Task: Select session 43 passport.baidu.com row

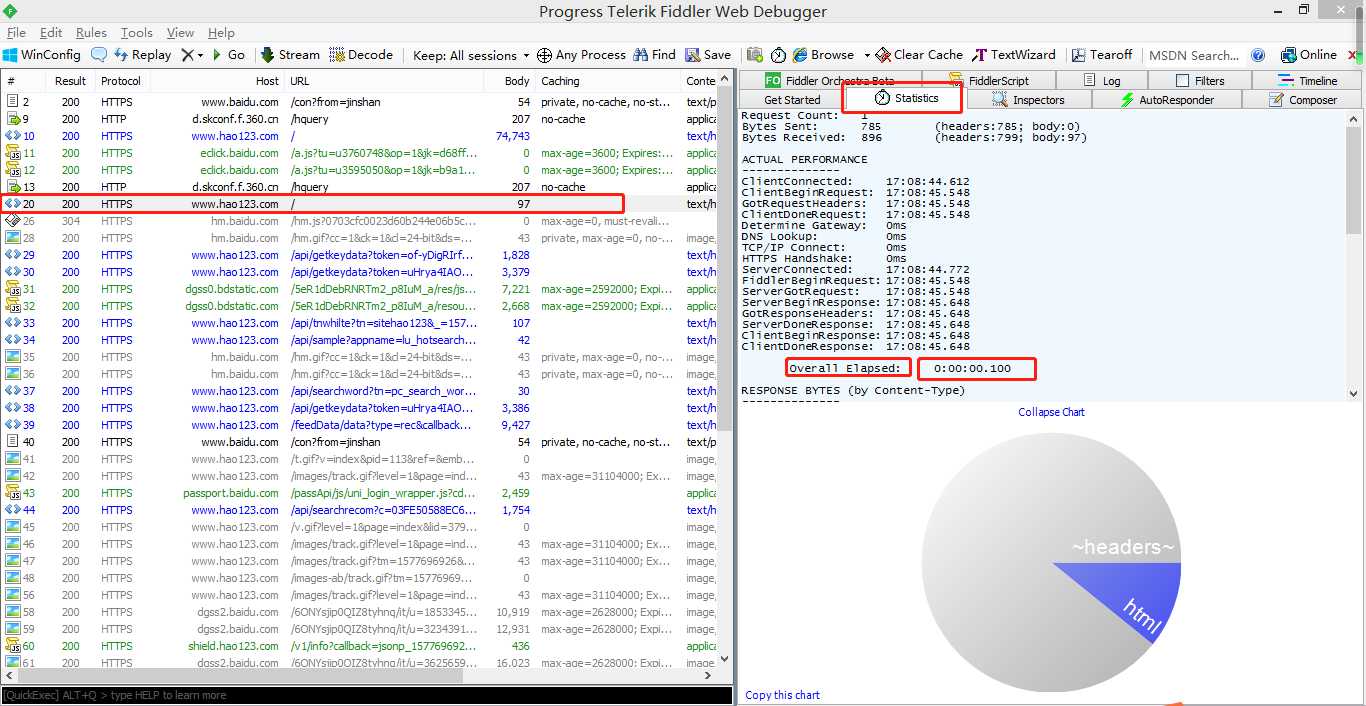Action: [x=360, y=493]
